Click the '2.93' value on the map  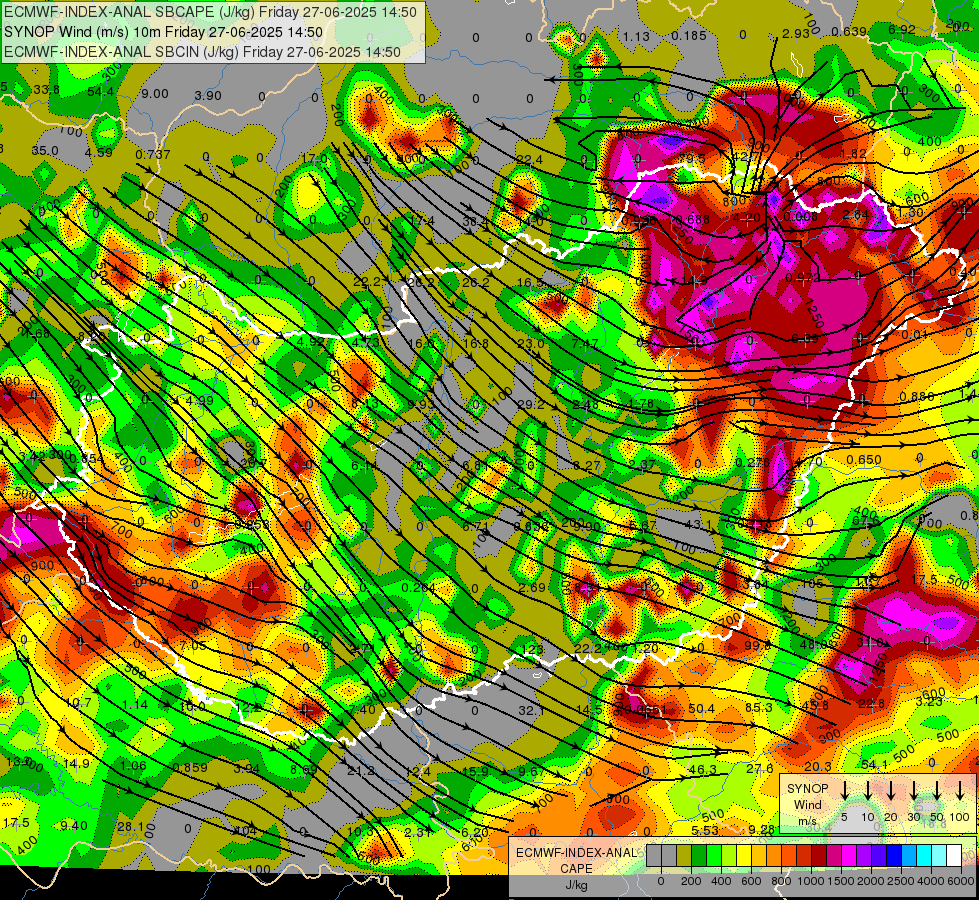coord(795,33)
